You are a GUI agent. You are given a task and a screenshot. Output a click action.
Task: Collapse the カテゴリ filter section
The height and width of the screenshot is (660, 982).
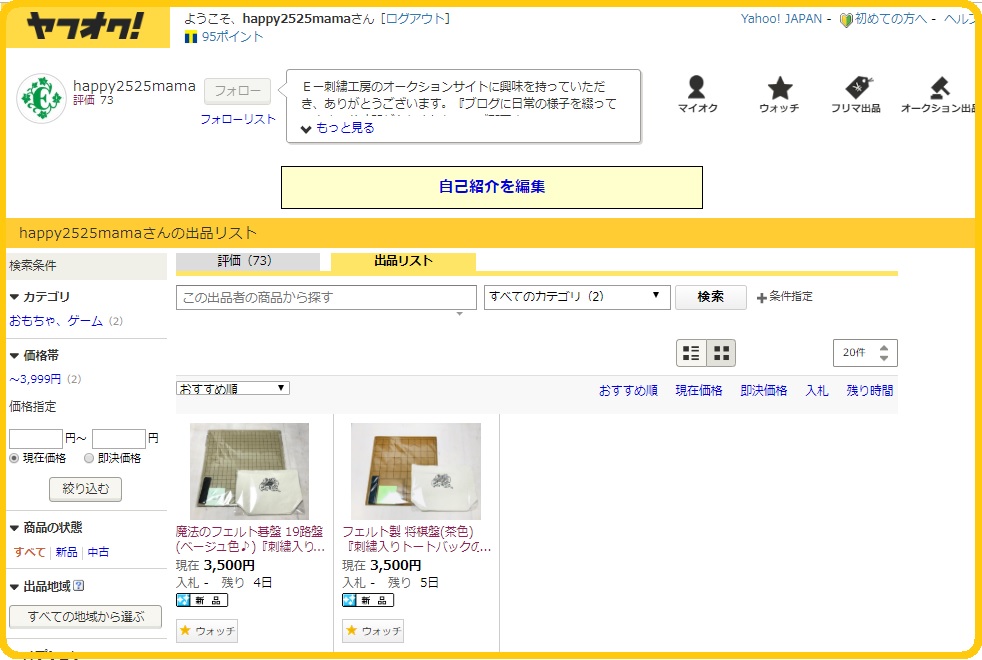[x=14, y=297]
